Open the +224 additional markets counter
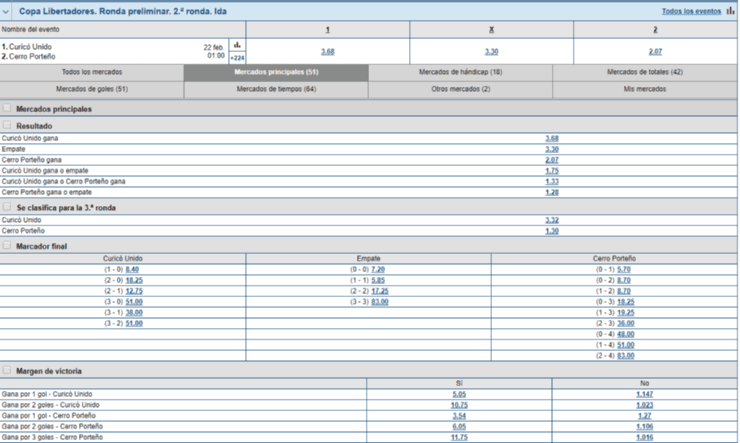Image resolution: width=740 pixels, height=443 pixels. click(237, 58)
